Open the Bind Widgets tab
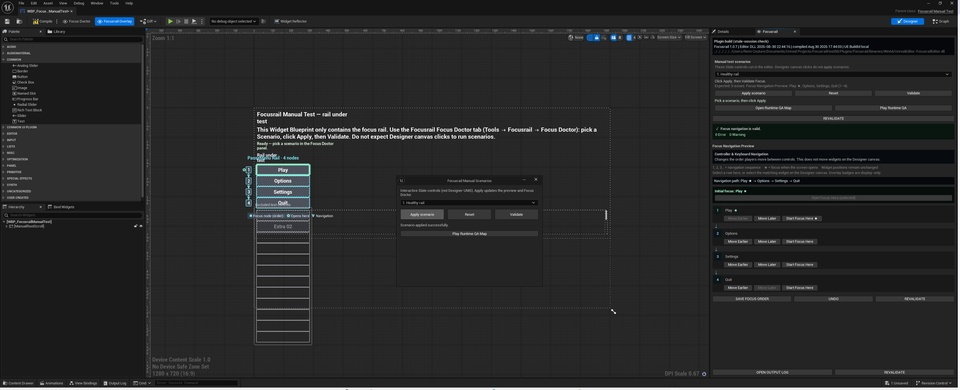 (x=61, y=207)
